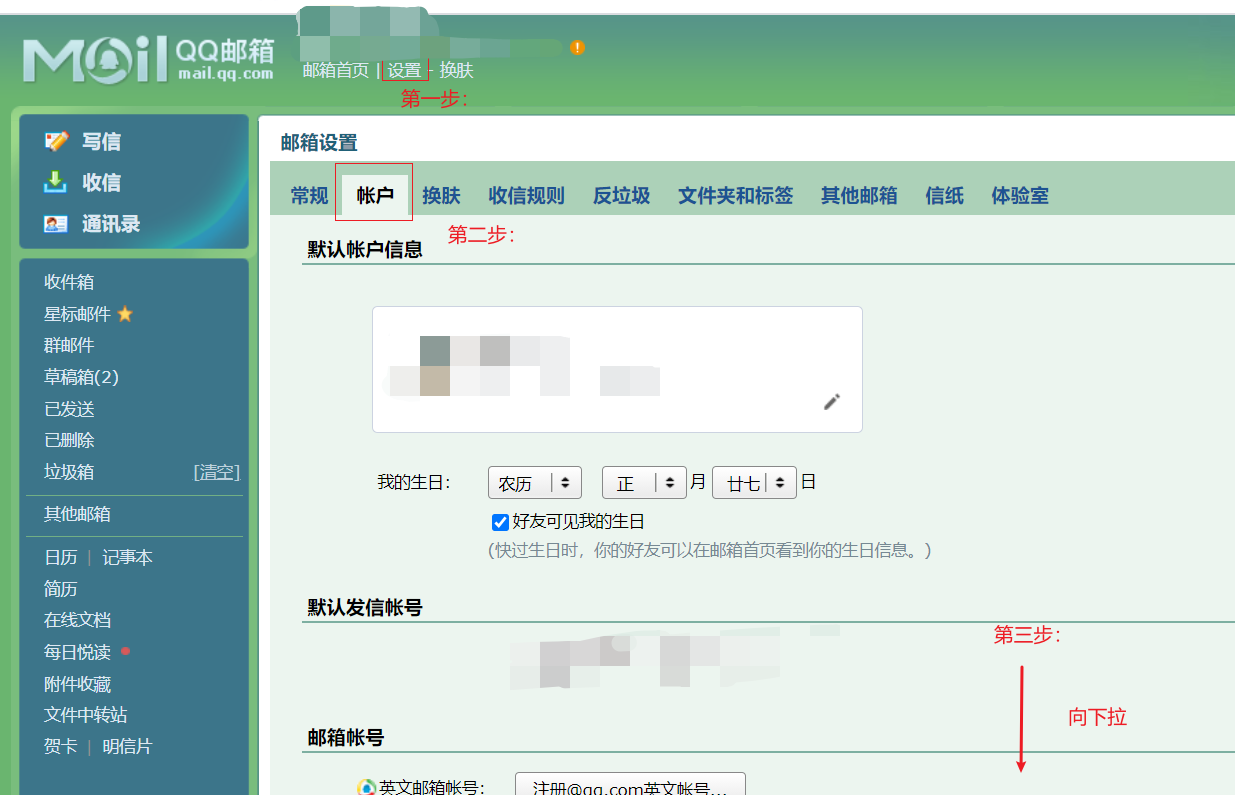Click the pencil edit icon on account card
The width and height of the screenshot is (1235, 795).
(831, 401)
